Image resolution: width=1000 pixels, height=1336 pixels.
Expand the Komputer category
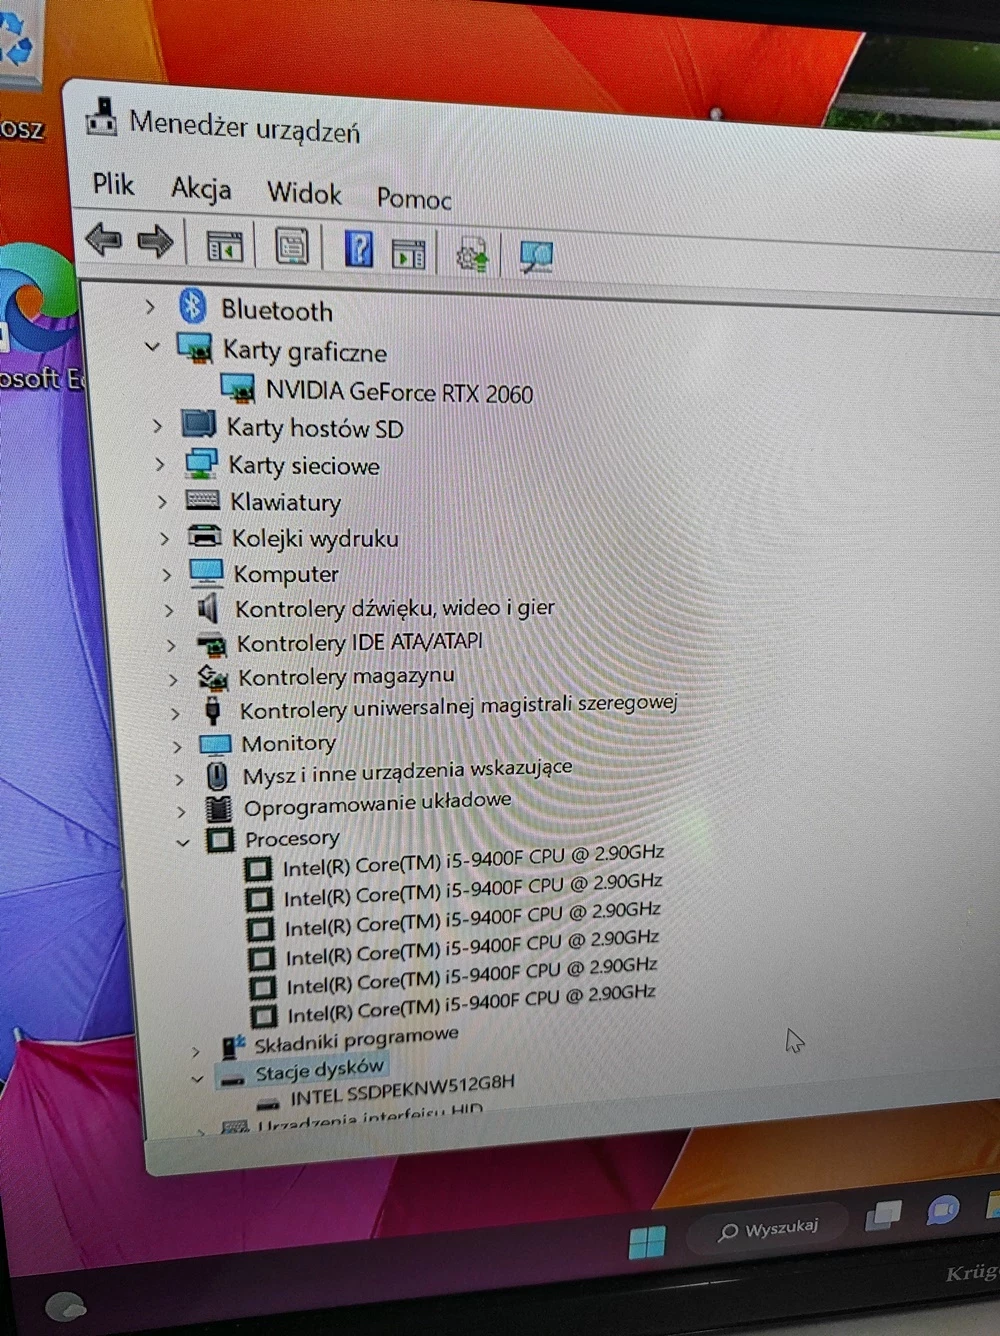point(167,574)
